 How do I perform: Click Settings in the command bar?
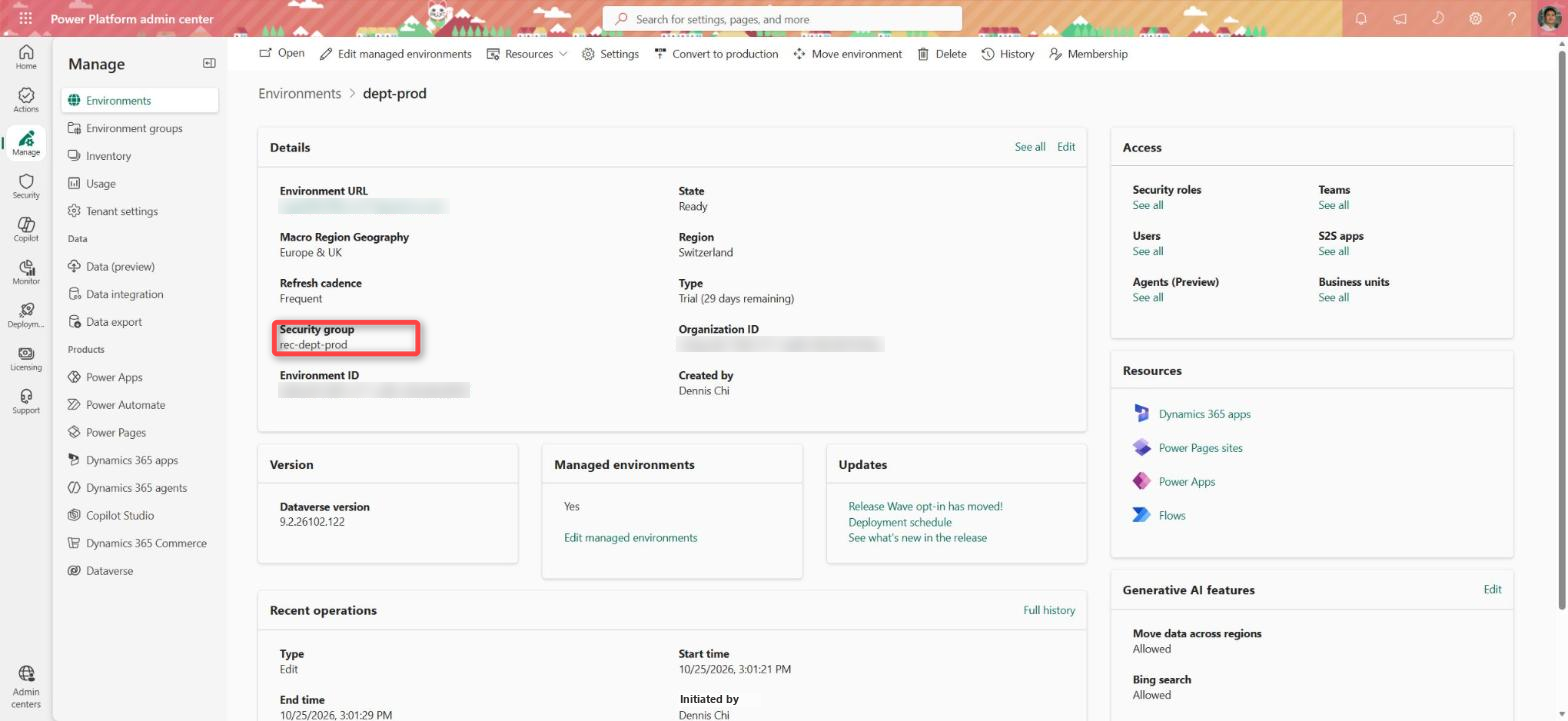click(610, 54)
